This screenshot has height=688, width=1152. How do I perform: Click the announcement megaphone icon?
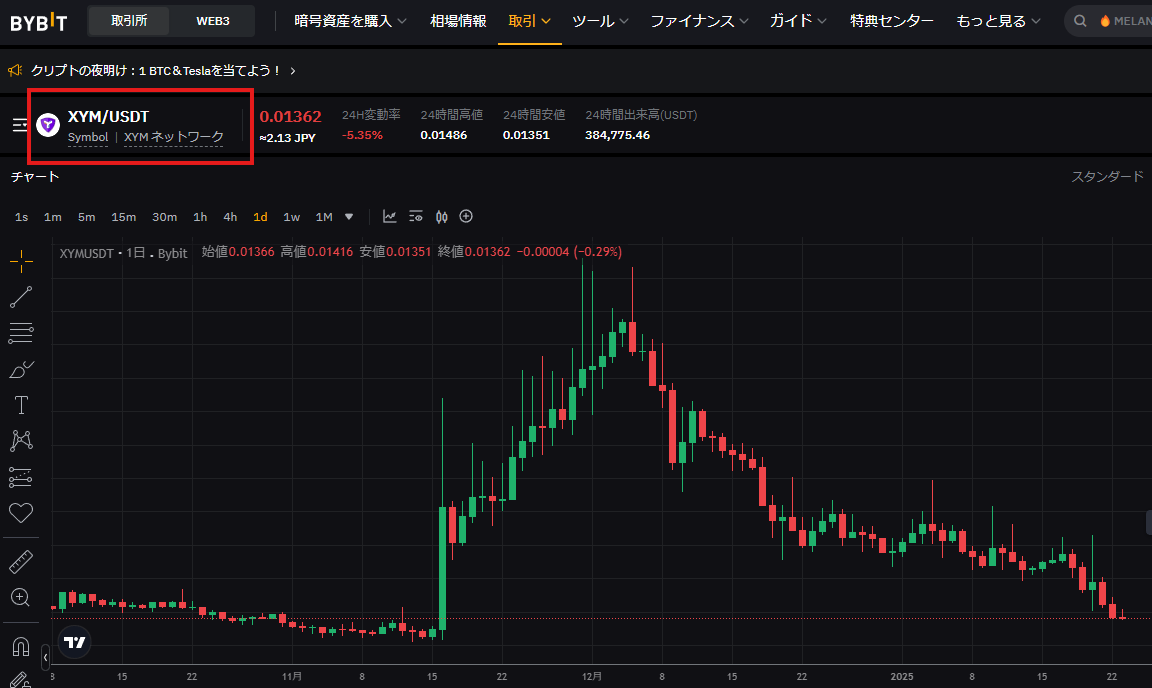(15, 71)
